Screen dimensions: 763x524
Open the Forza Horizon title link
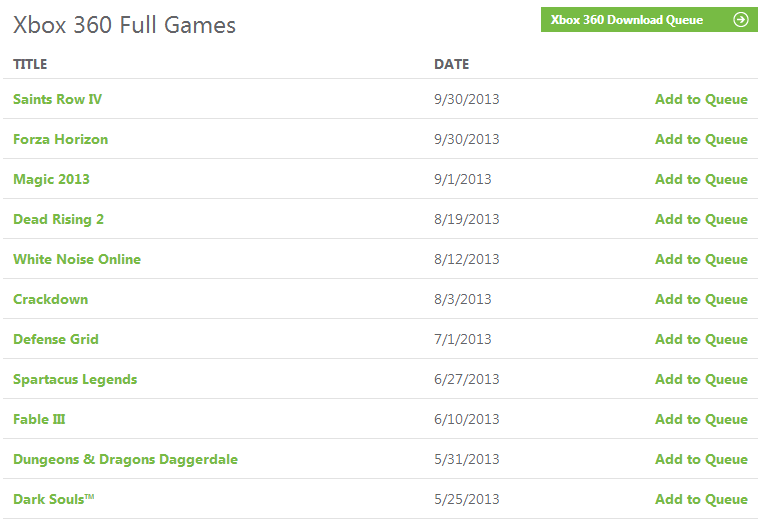point(60,140)
